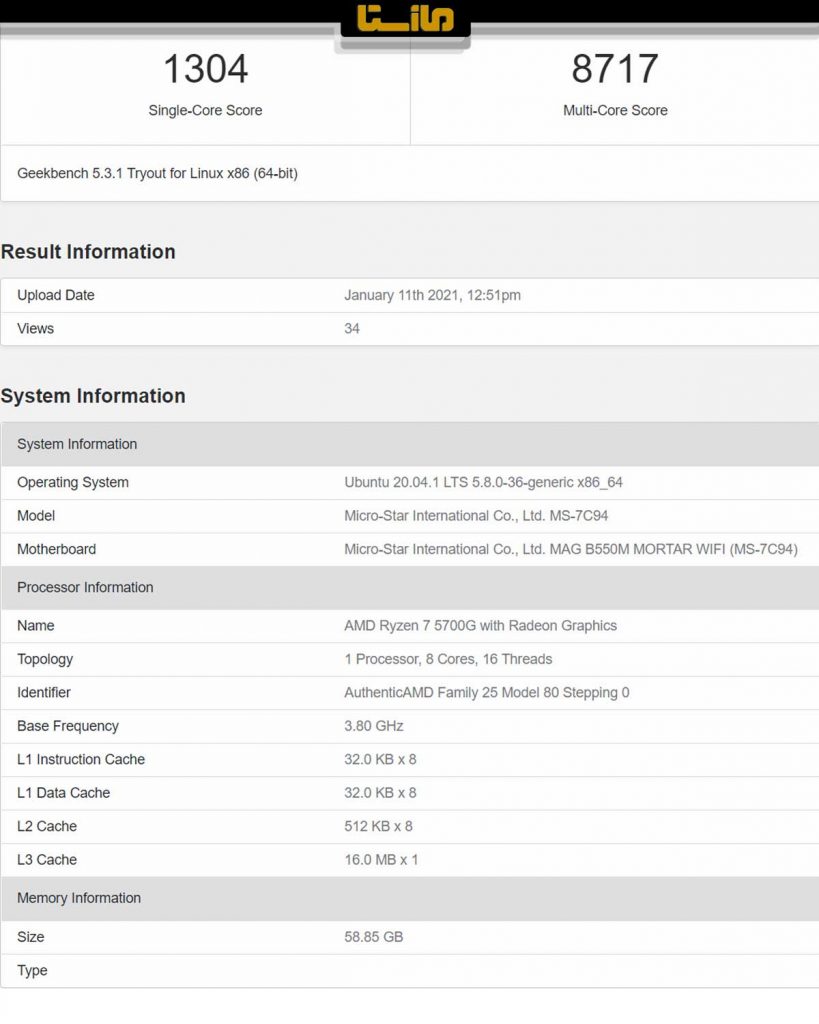Viewport: 819px width, 1024px height.
Task: Click the views count 34
Action: tap(352, 328)
